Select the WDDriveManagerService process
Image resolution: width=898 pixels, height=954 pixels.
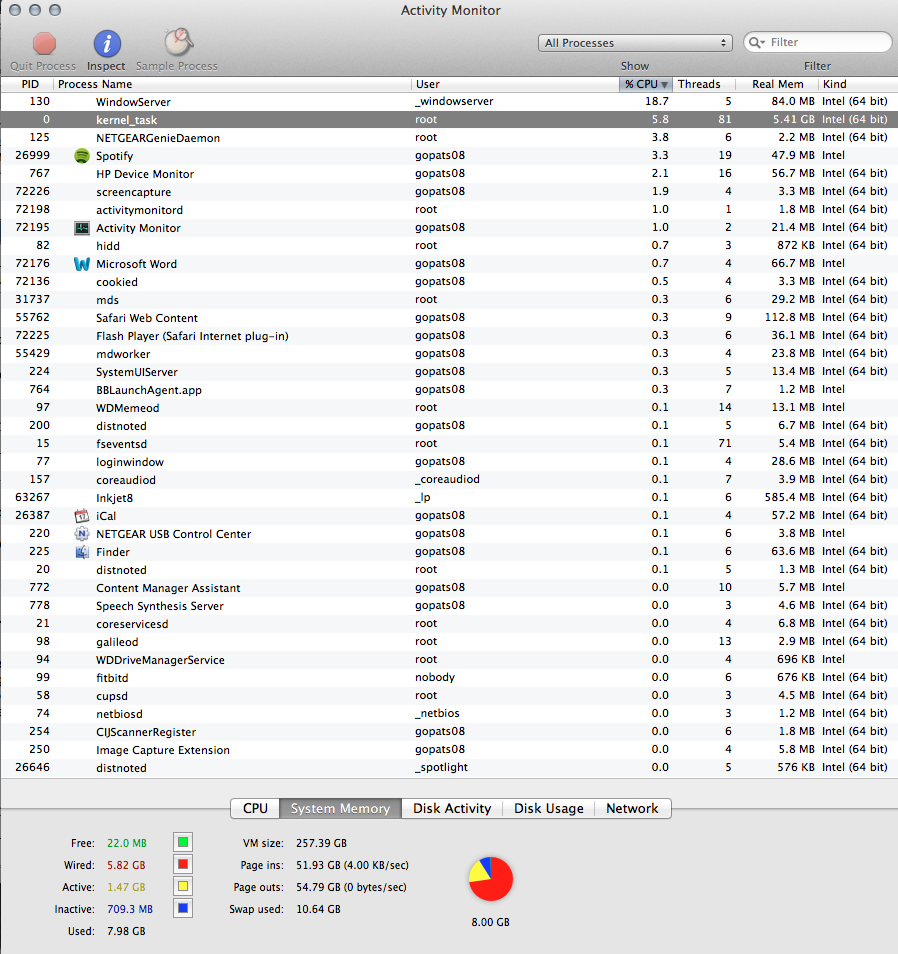pos(449,660)
